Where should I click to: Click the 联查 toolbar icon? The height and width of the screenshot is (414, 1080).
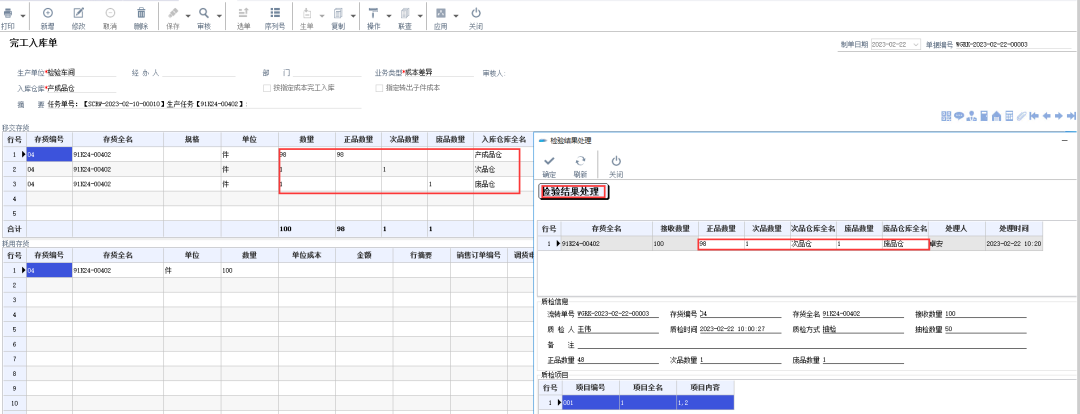404,13
